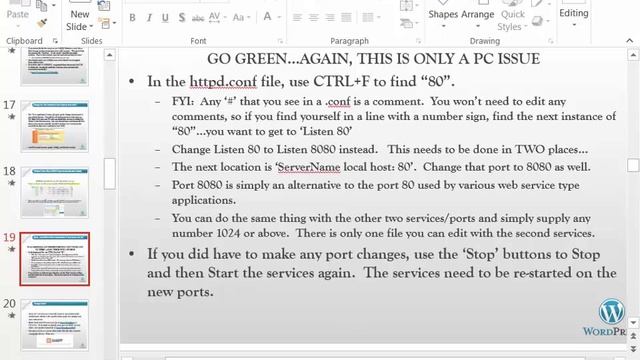Click the animation star under slide 20
This screenshot has width=640, height=360.
click(x=11, y=315)
